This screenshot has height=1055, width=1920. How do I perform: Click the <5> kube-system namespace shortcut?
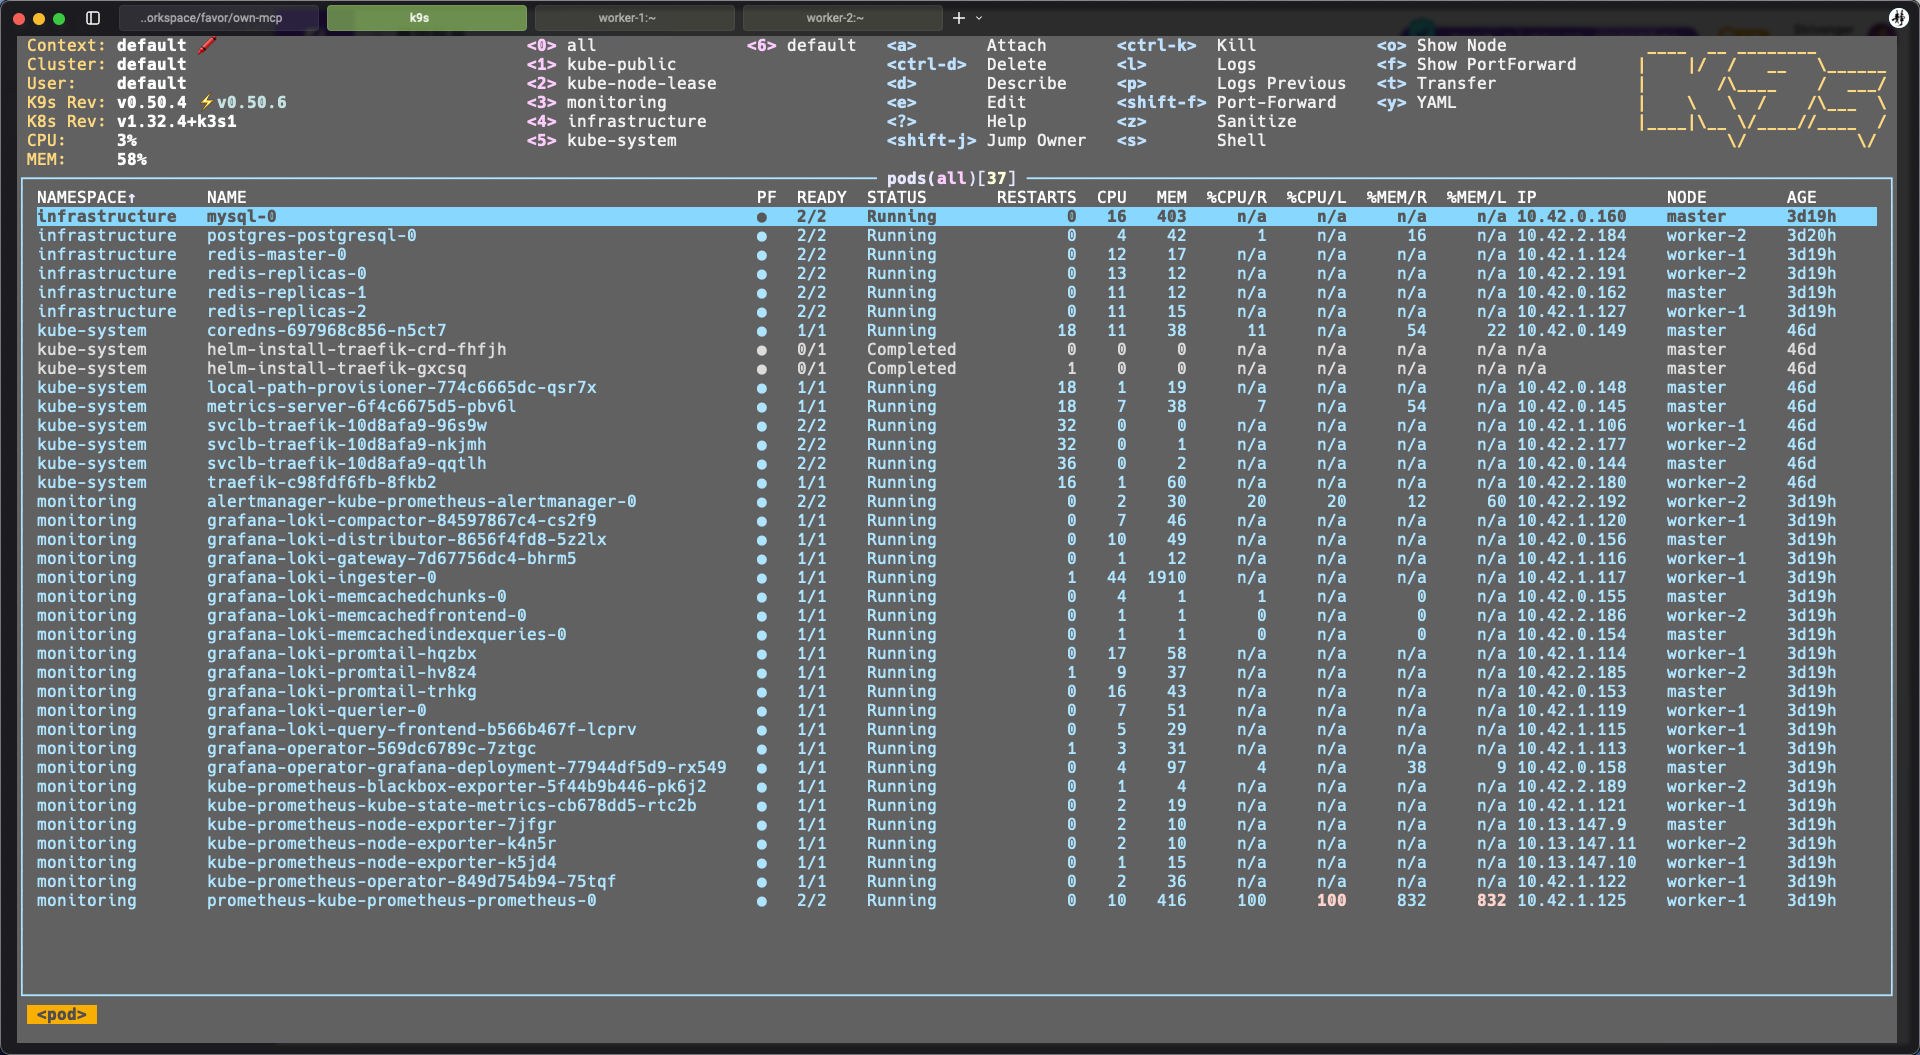[601, 141]
